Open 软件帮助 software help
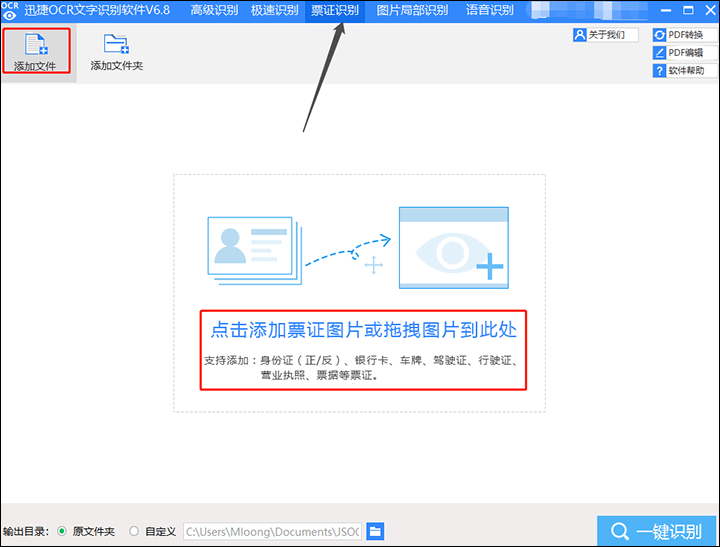This screenshot has height=547, width=720. coord(678,71)
